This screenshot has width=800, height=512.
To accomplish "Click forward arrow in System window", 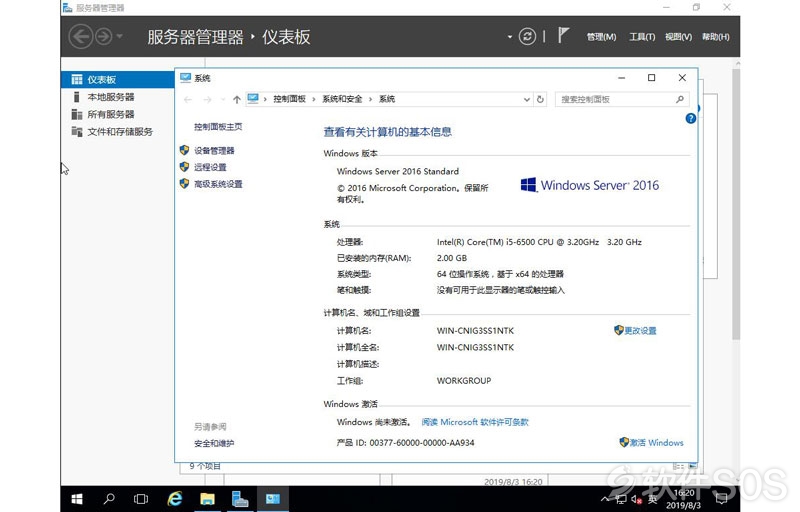I will point(207,99).
